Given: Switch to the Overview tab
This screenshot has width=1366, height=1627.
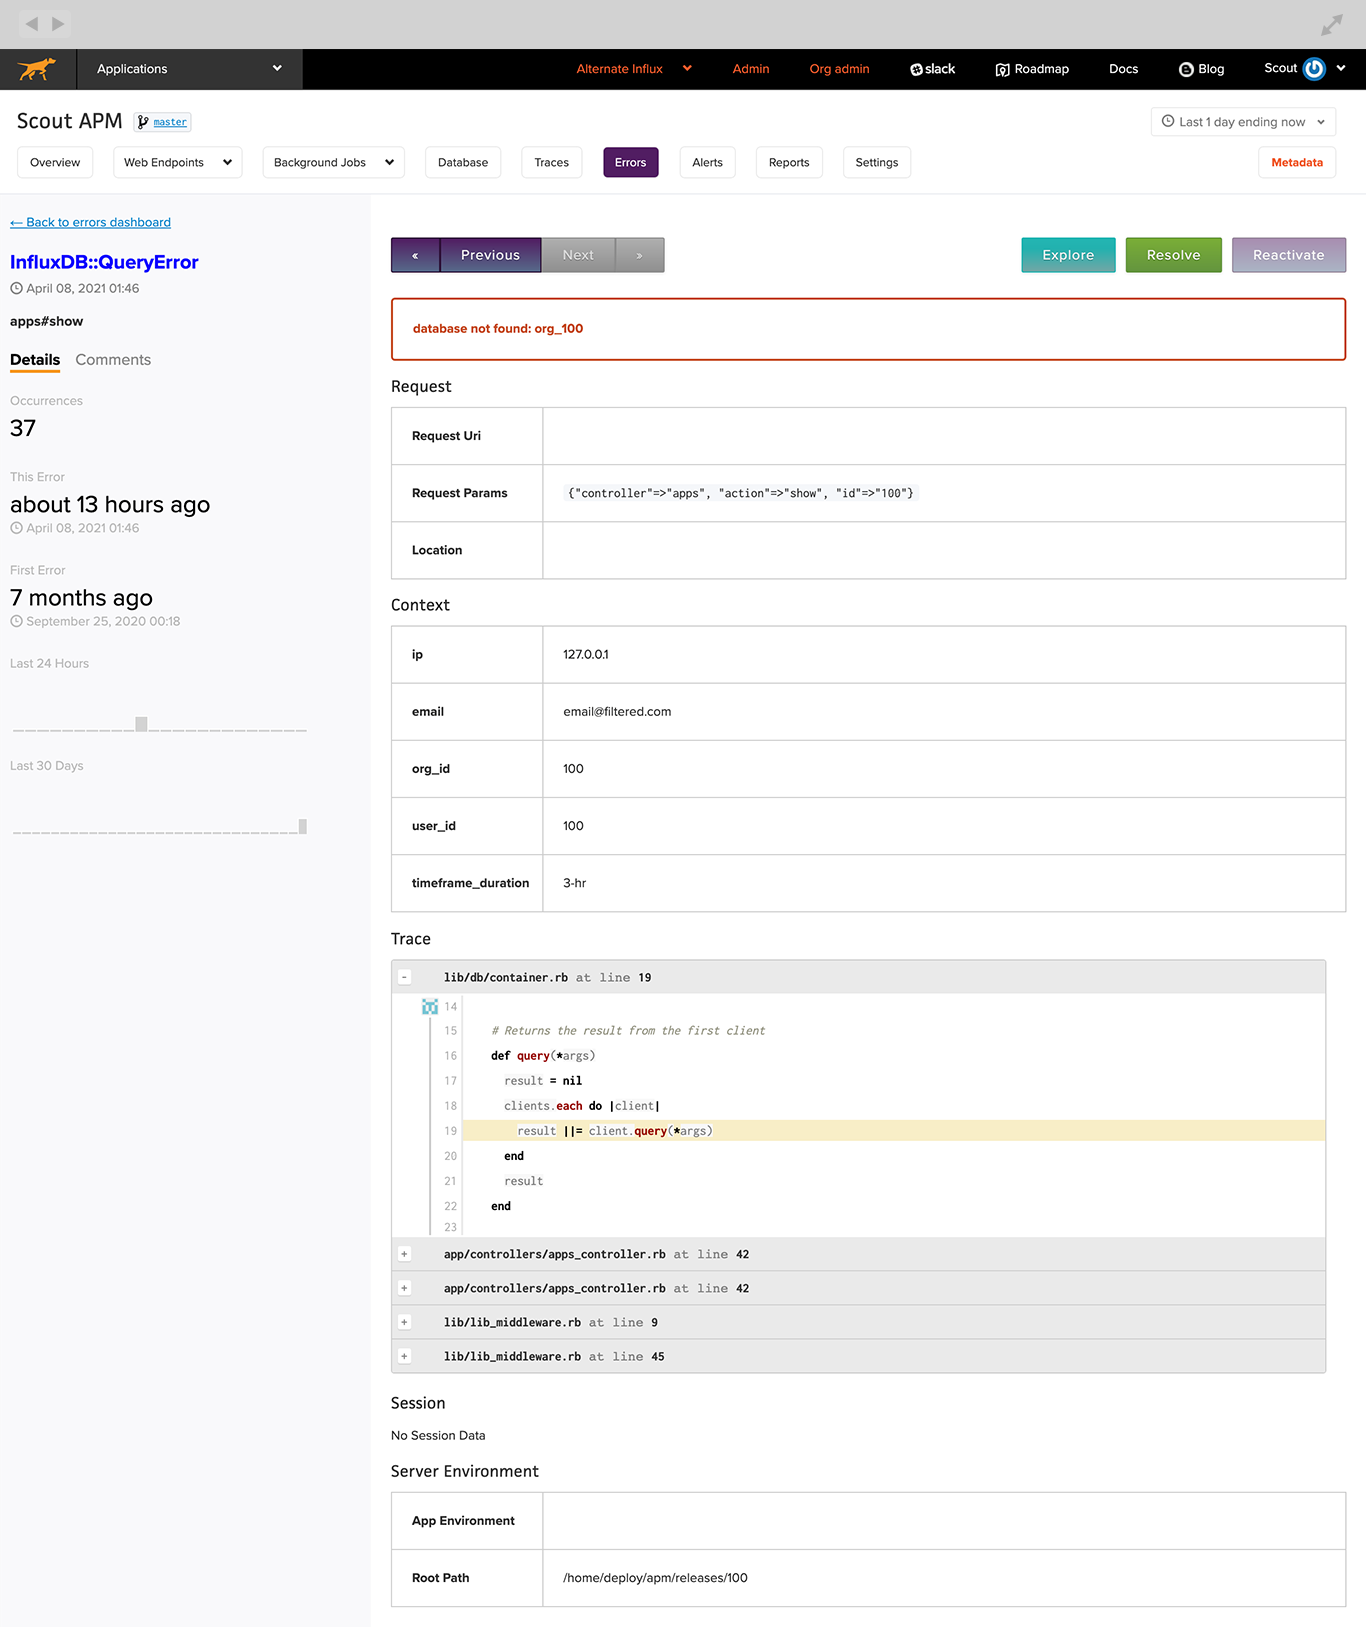Looking at the screenshot, I should click(x=55, y=162).
